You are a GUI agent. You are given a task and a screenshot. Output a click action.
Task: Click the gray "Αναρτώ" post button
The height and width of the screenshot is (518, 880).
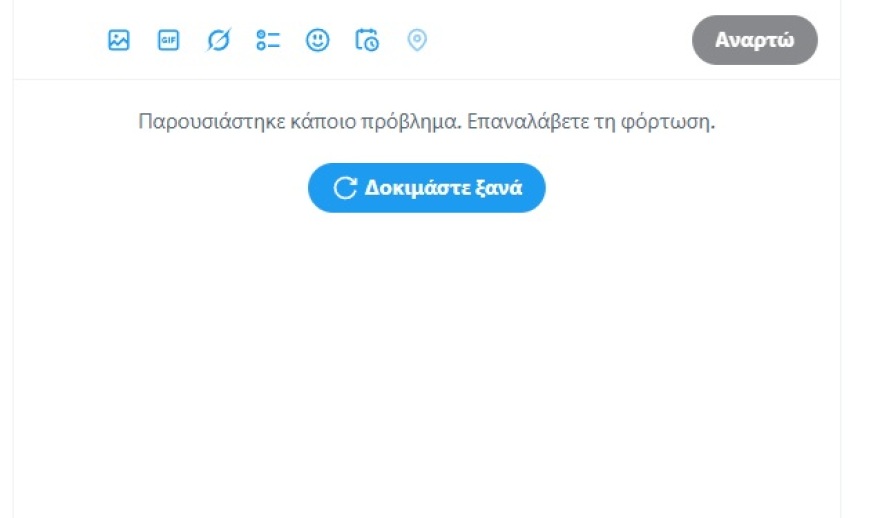(x=754, y=40)
